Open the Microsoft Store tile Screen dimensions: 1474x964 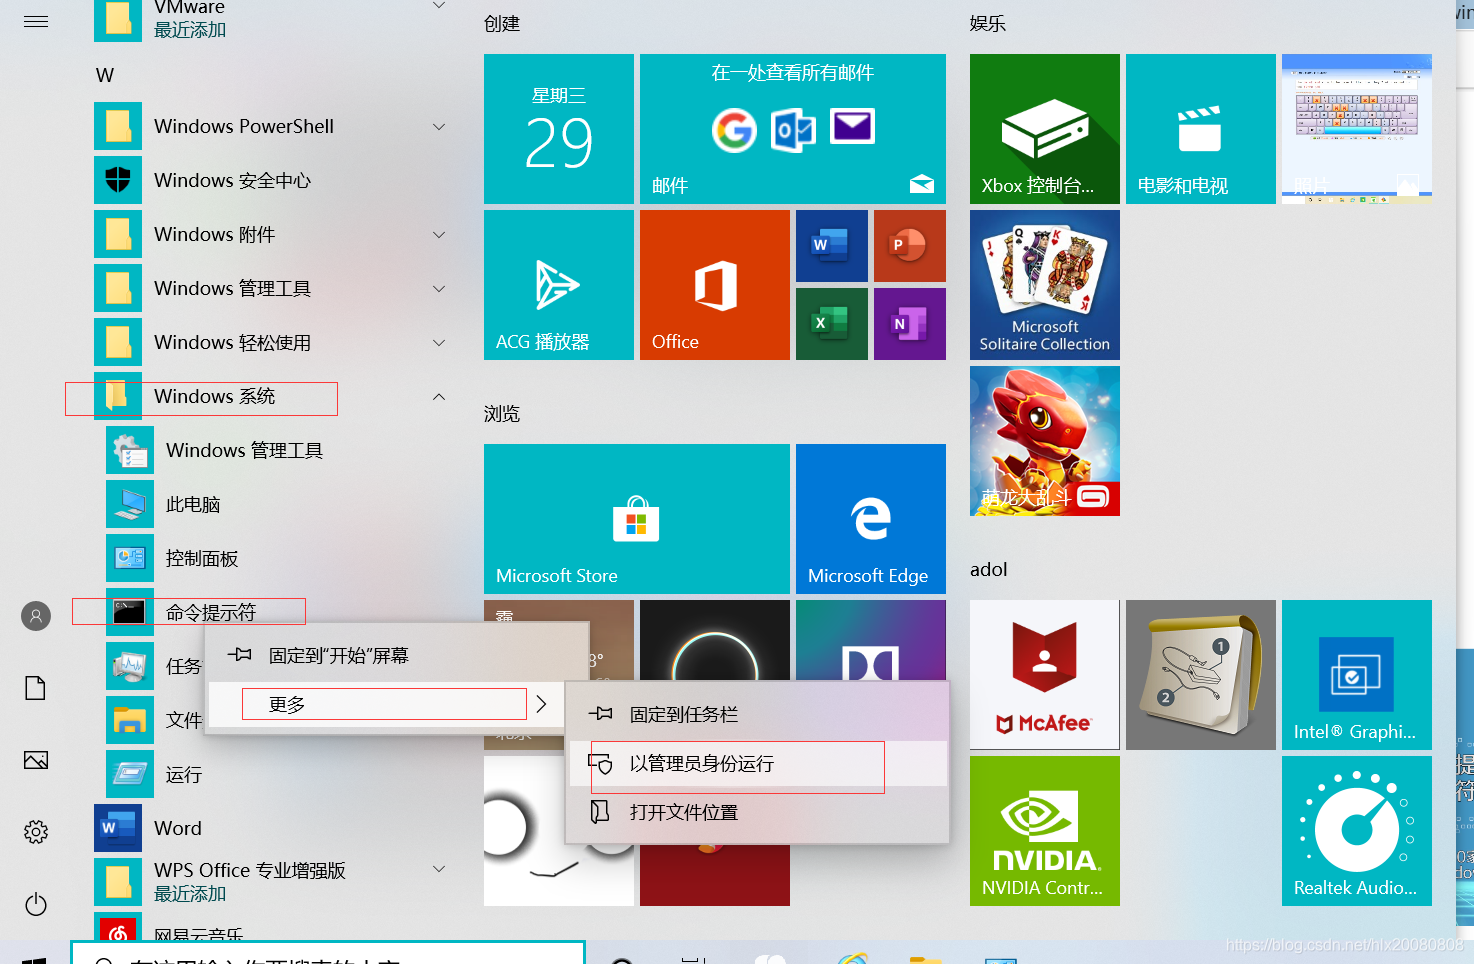tap(636, 519)
